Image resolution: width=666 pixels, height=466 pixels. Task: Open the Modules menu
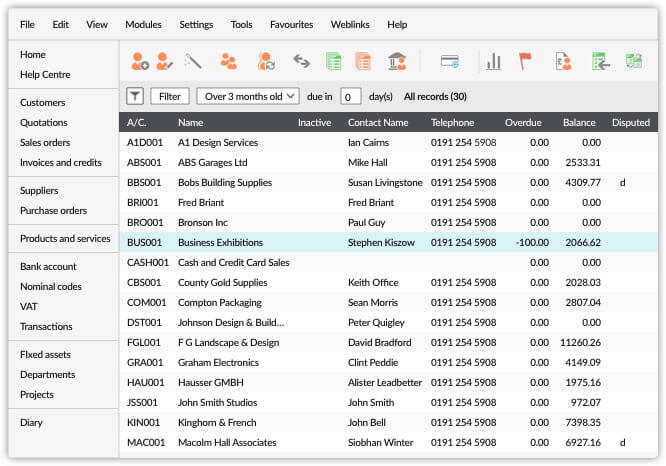(143, 25)
